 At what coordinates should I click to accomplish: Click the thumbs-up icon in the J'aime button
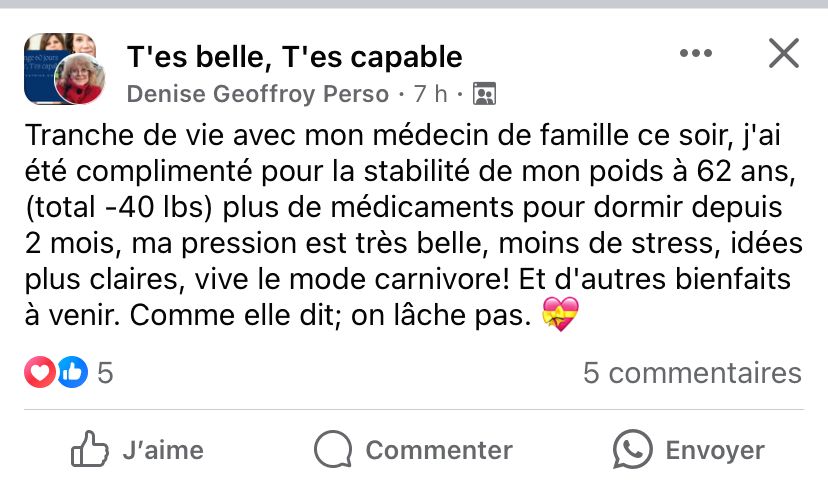pyautogui.click(x=90, y=450)
